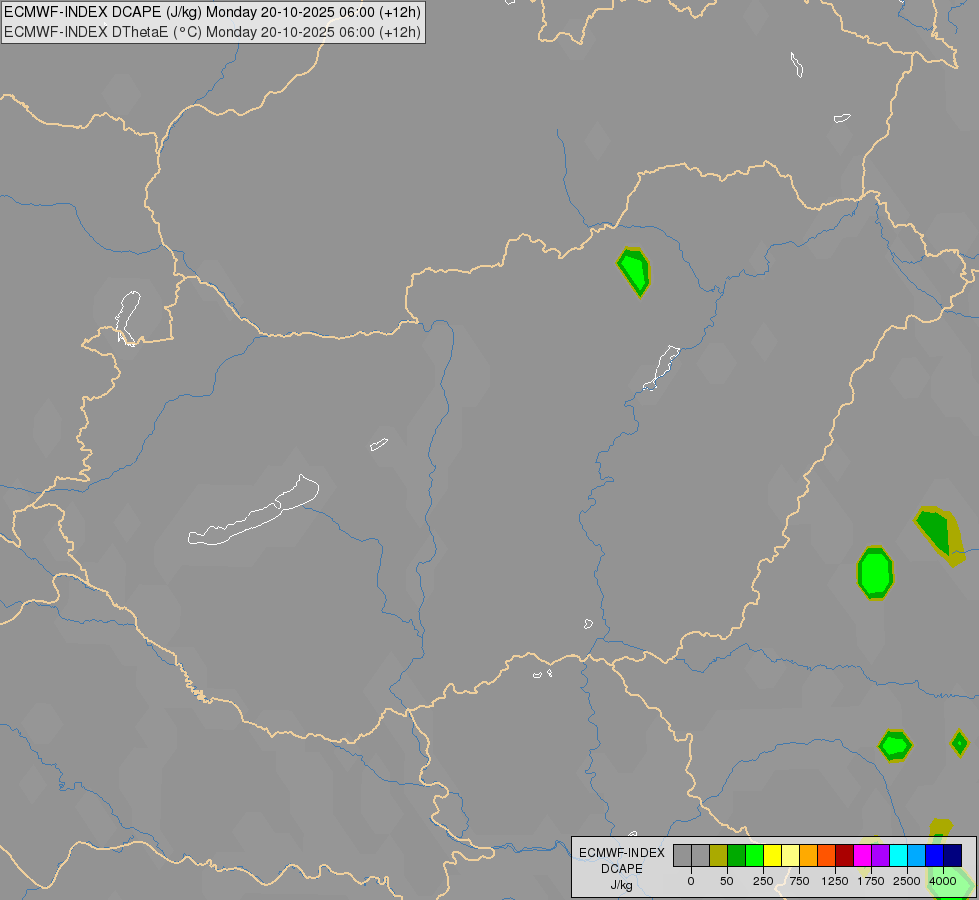Click the 1750 value on the legend scale
Image resolution: width=979 pixels, height=900 pixels.
tap(871, 881)
